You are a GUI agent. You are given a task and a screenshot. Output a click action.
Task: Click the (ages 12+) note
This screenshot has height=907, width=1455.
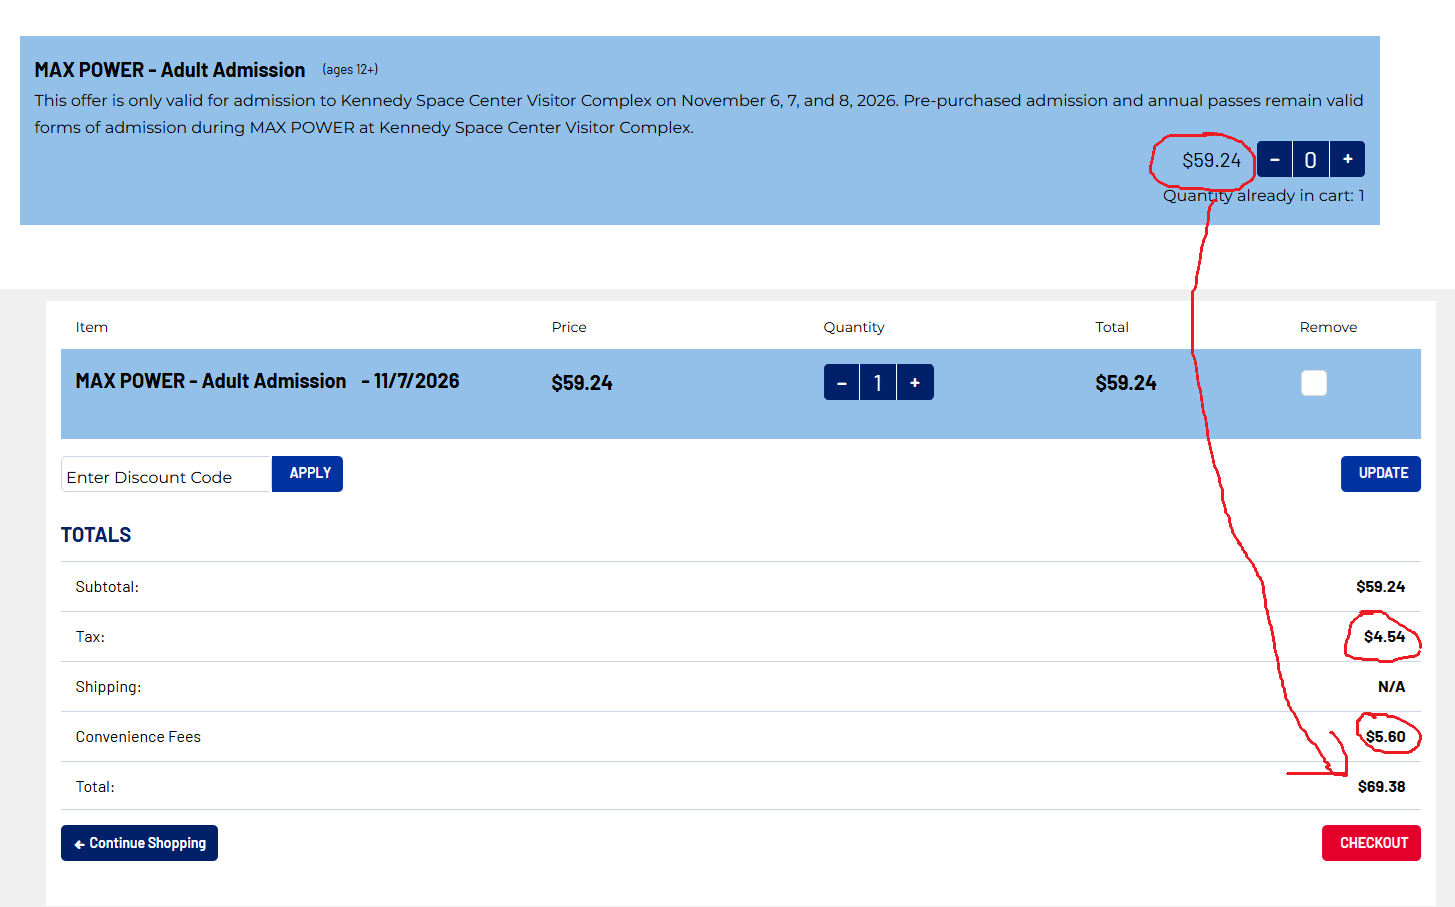pos(350,70)
